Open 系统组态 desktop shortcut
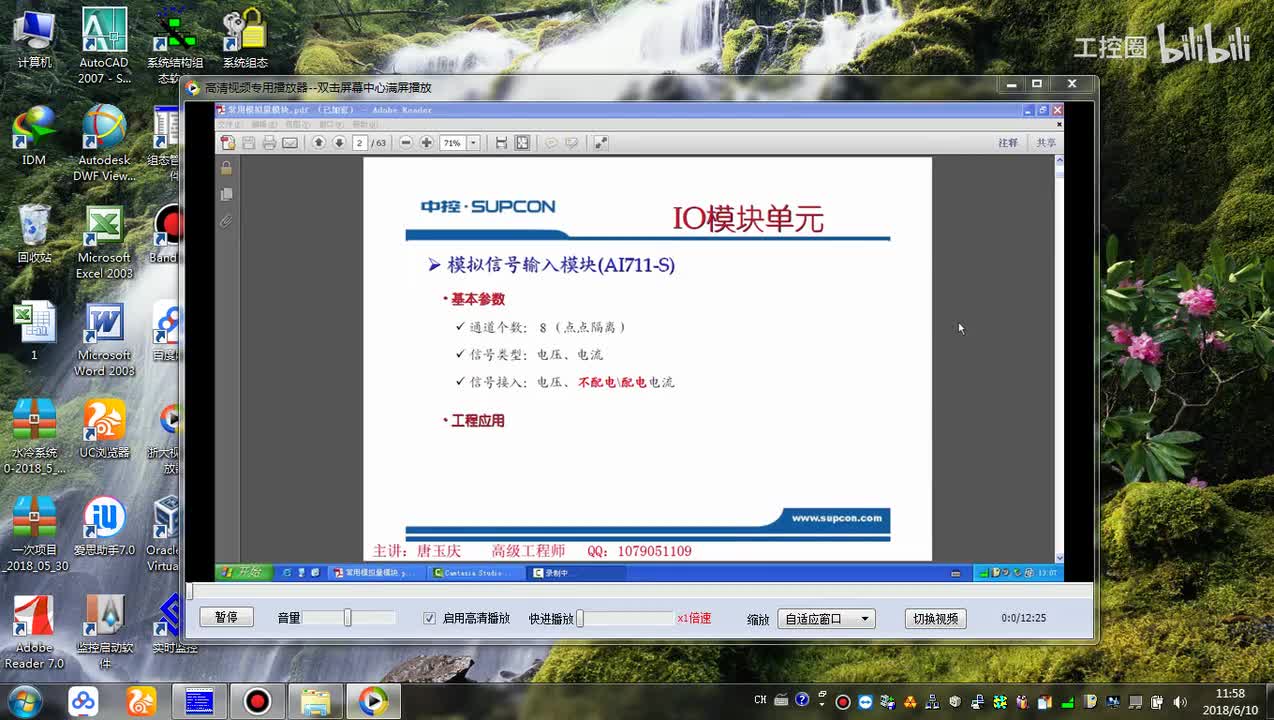Viewport: 1274px width, 720px height. click(245, 40)
